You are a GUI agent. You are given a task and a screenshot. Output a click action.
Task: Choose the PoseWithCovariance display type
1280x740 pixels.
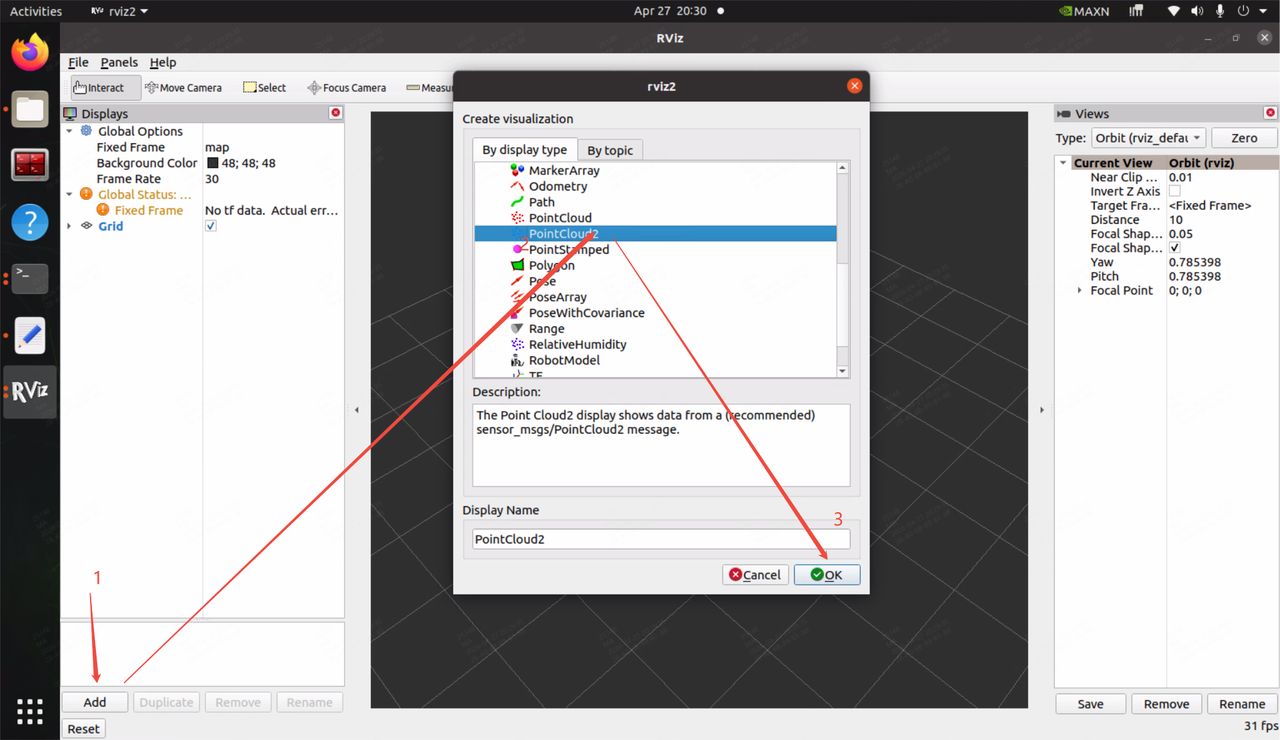click(586, 313)
